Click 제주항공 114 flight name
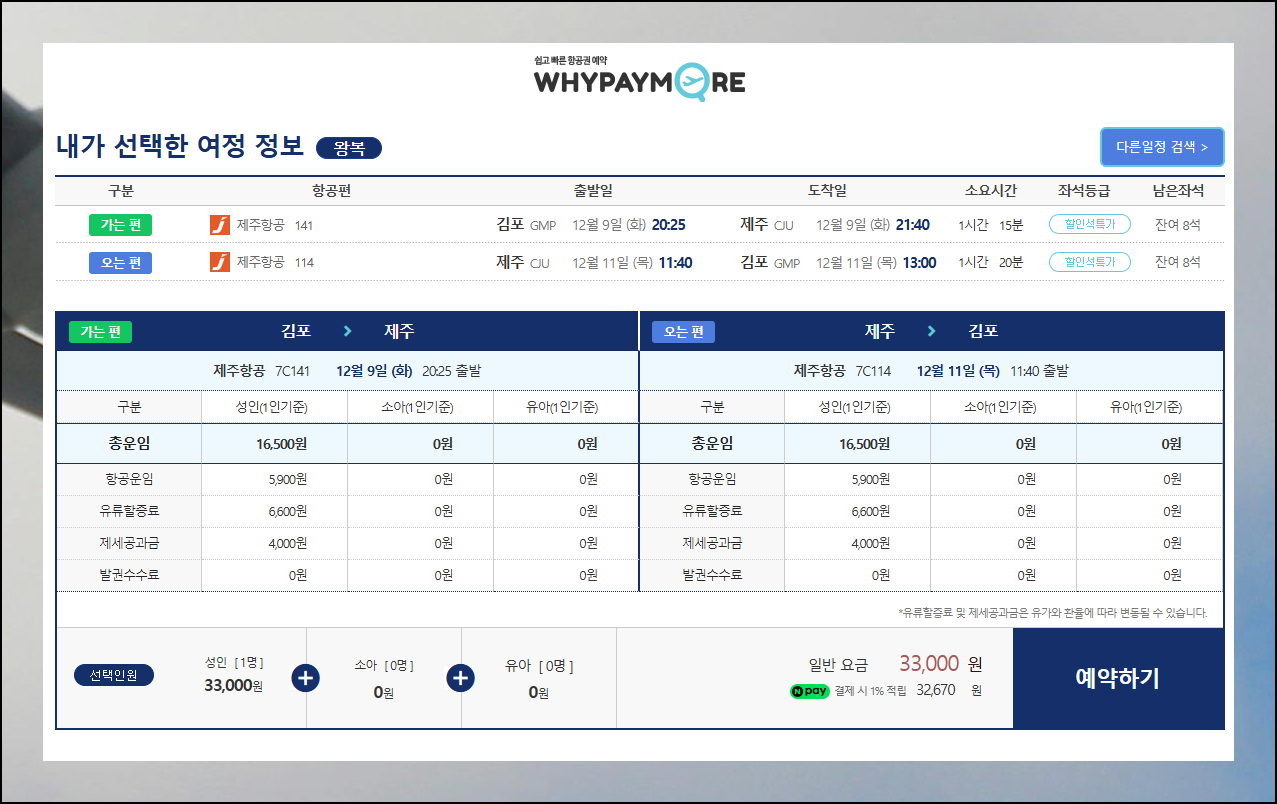1277x804 pixels. coord(275,263)
